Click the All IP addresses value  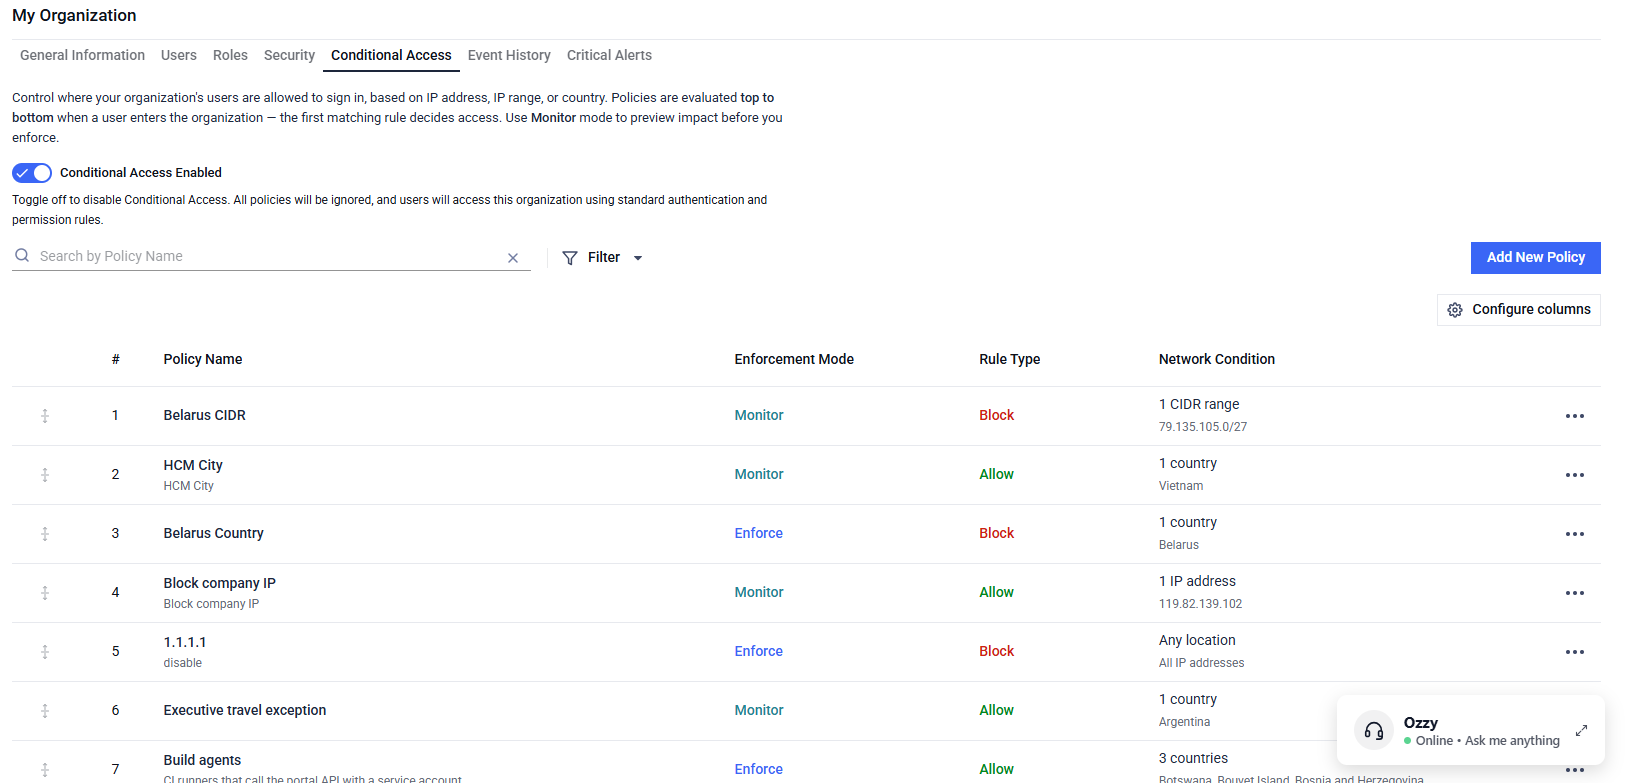(1202, 663)
